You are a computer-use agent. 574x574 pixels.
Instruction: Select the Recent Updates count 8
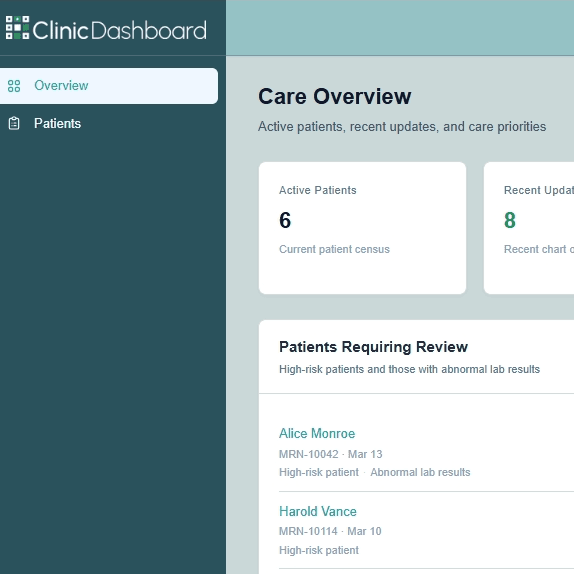[510, 220]
